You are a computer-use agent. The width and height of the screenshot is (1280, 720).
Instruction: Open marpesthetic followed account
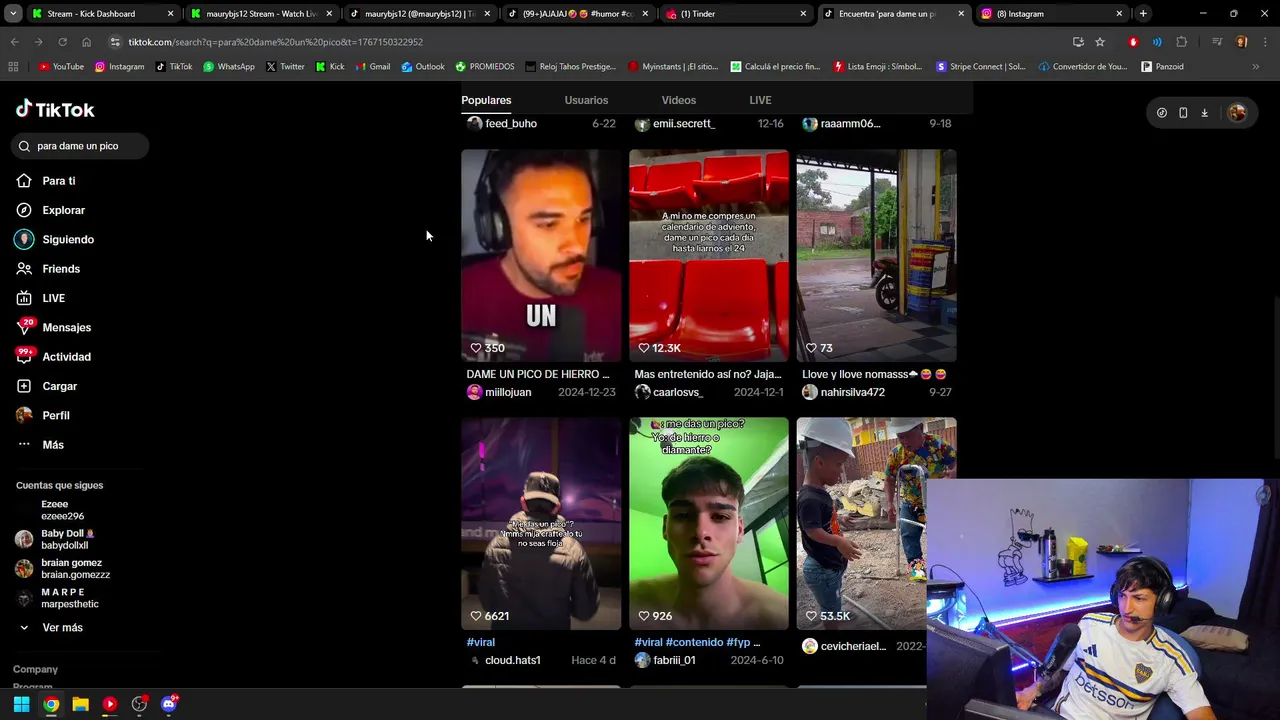pos(58,598)
